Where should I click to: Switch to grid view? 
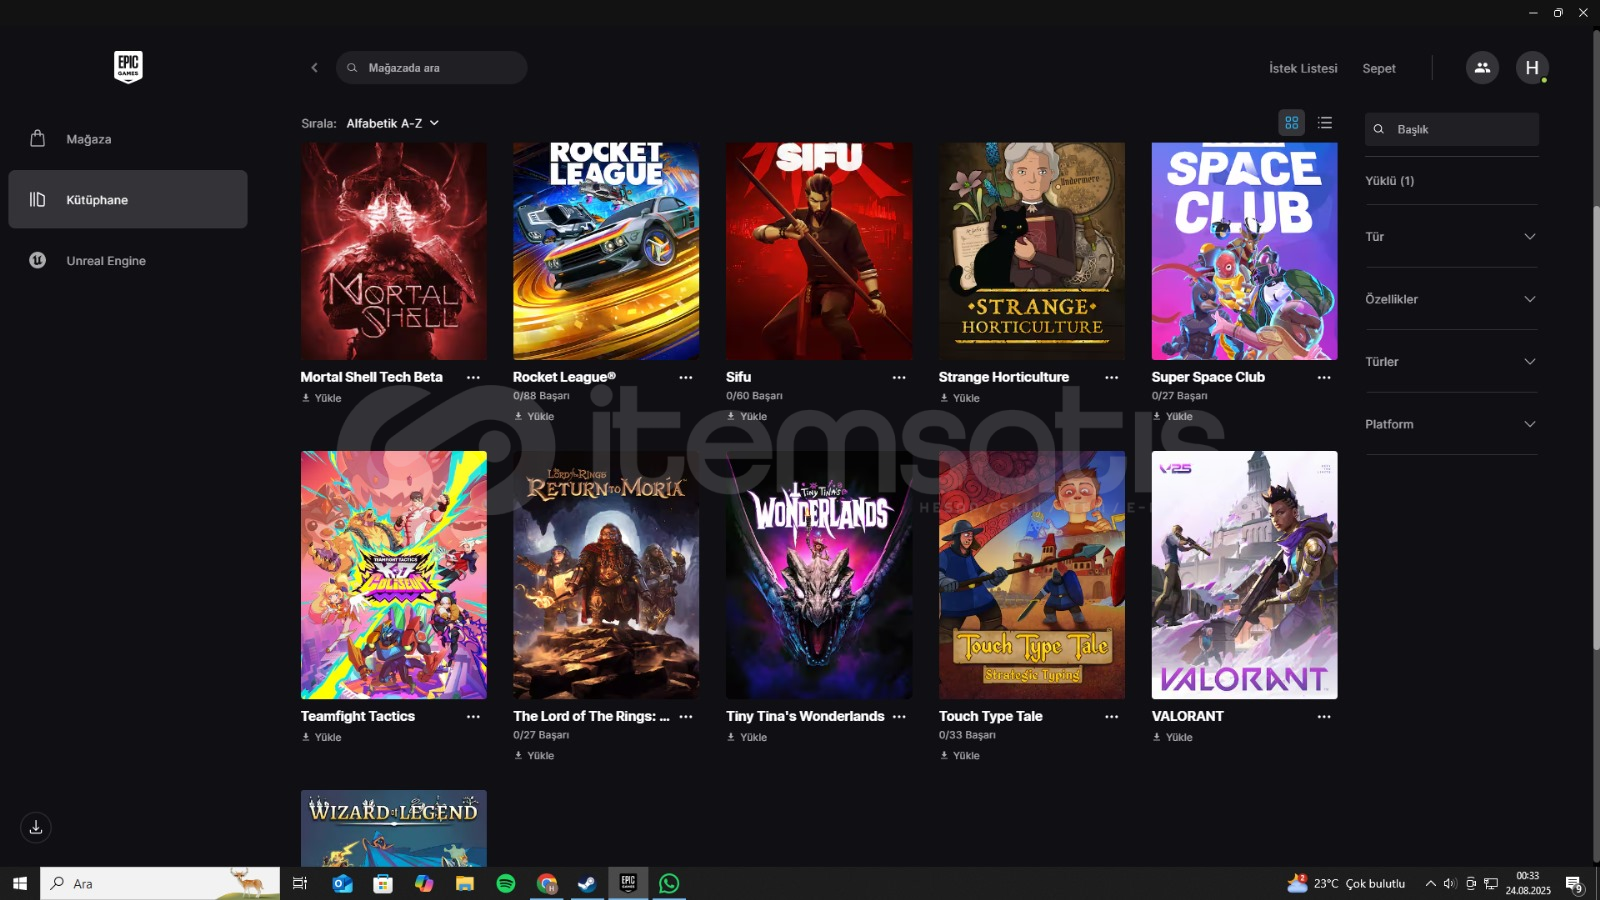click(1292, 123)
